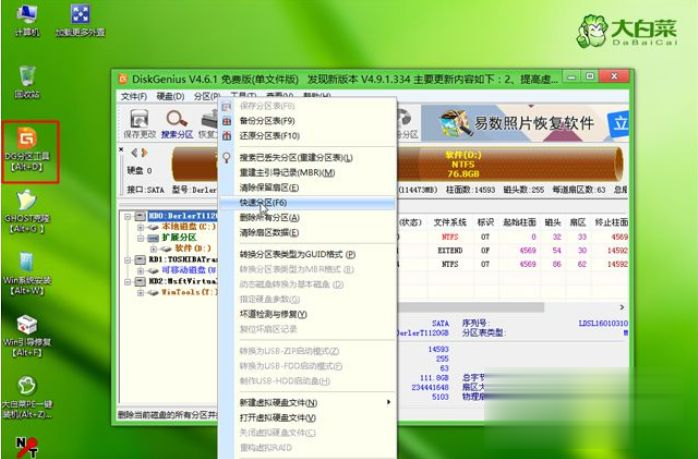Screen dimensions: 698x459
Task: Click the EXTEND row in partition table
Action: 512,251
